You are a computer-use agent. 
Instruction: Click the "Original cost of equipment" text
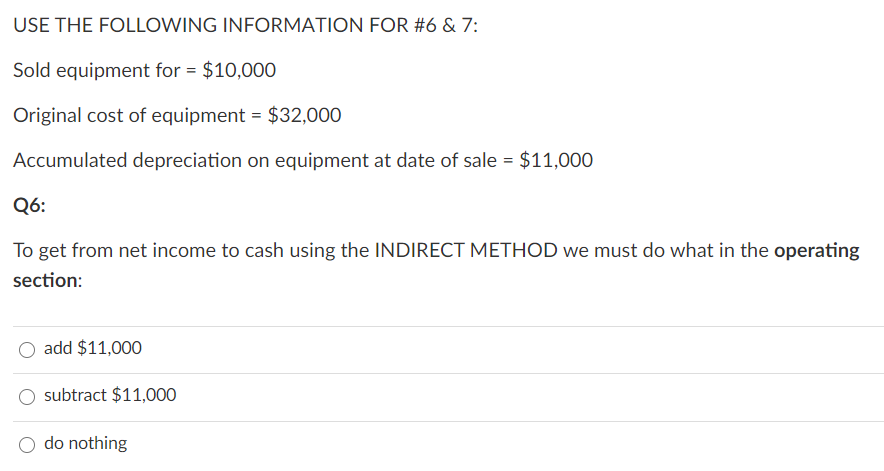(129, 116)
